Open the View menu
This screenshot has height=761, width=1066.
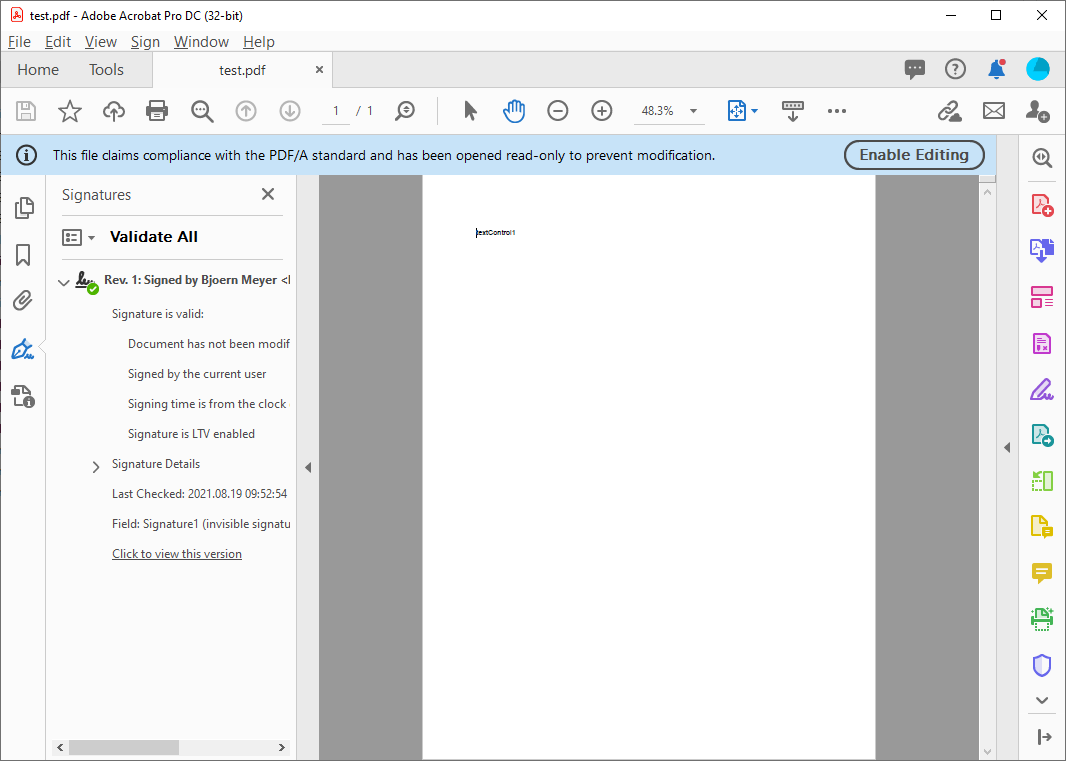tap(101, 42)
